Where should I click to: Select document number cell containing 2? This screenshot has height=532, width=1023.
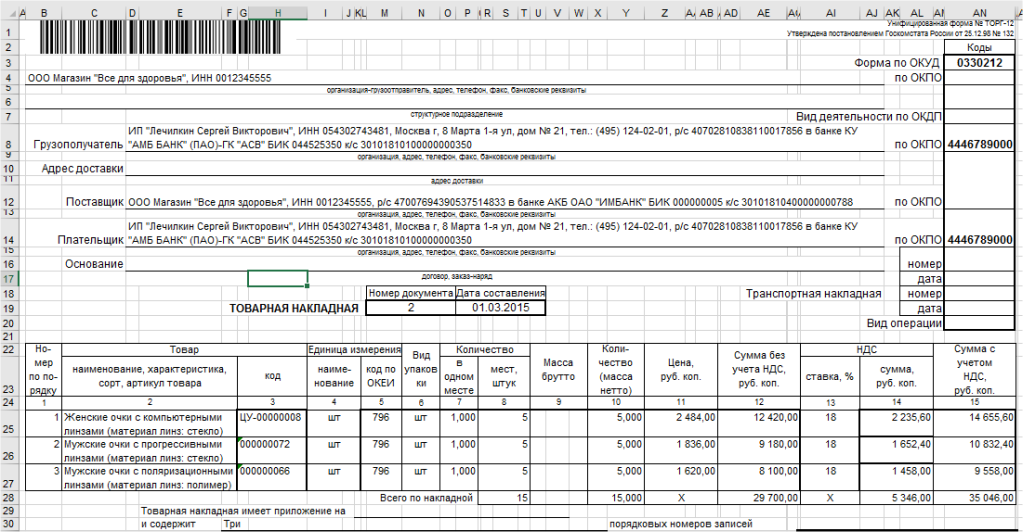pyautogui.click(x=410, y=307)
